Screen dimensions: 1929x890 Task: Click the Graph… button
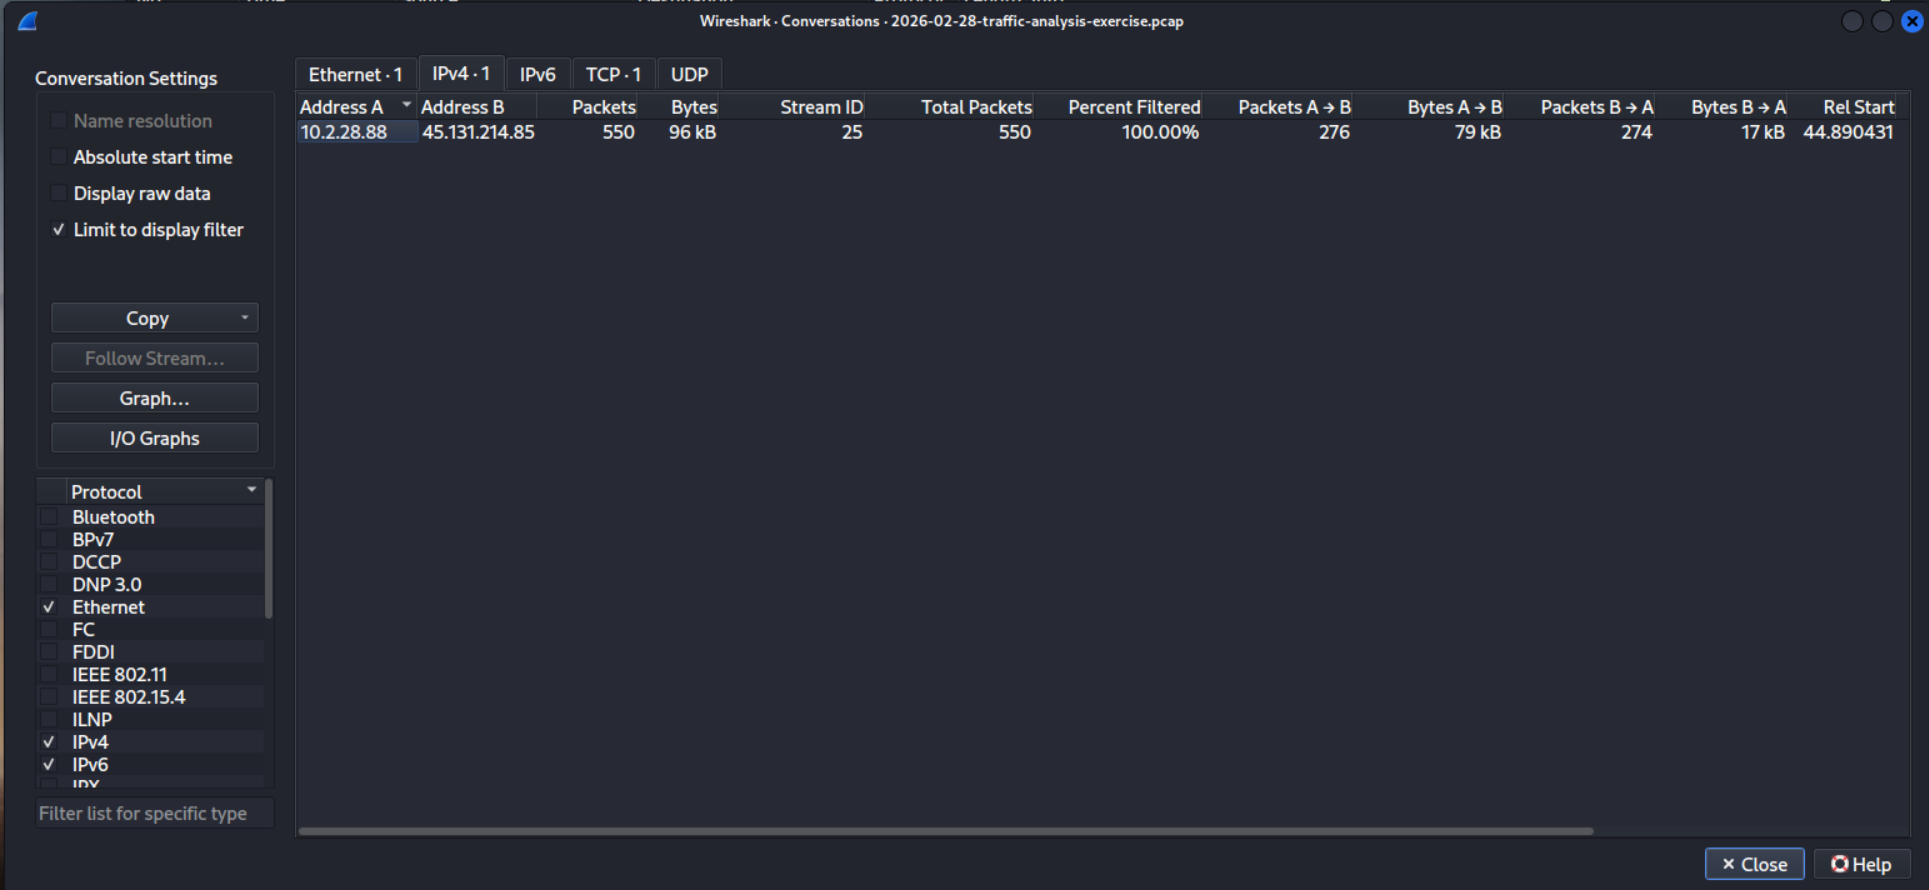pos(155,398)
